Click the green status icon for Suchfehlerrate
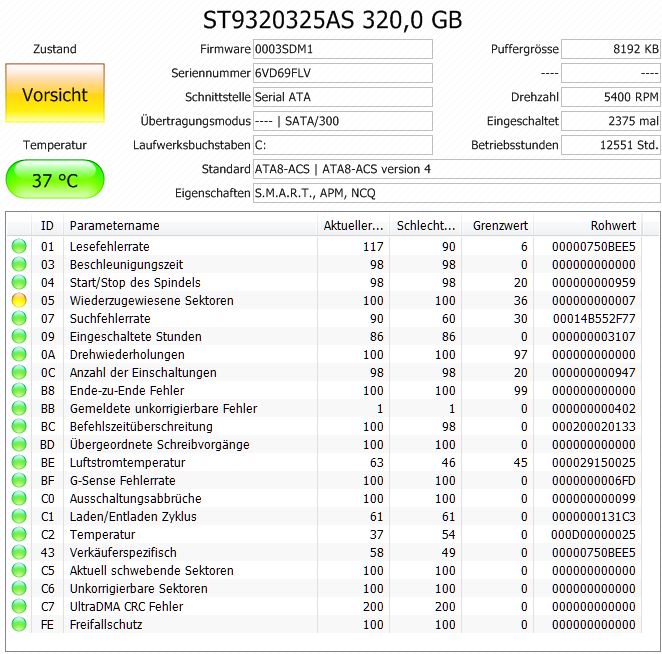662x654 pixels. [x=19, y=318]
